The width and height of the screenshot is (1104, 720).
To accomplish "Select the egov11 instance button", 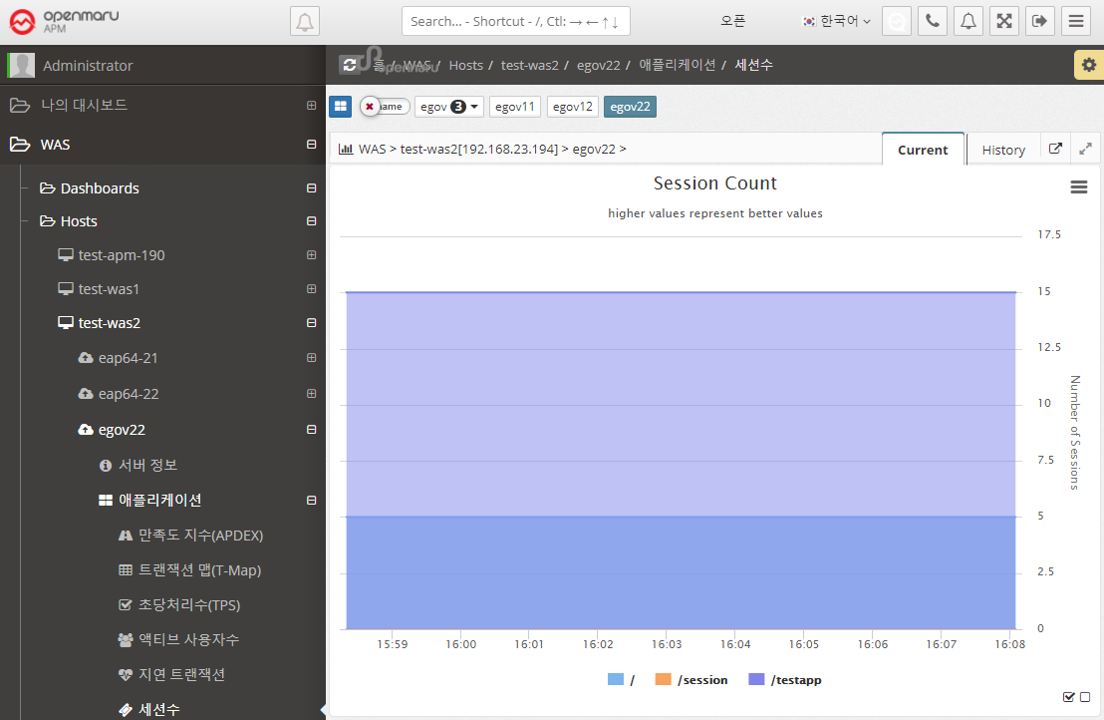I will coord(515,106).
